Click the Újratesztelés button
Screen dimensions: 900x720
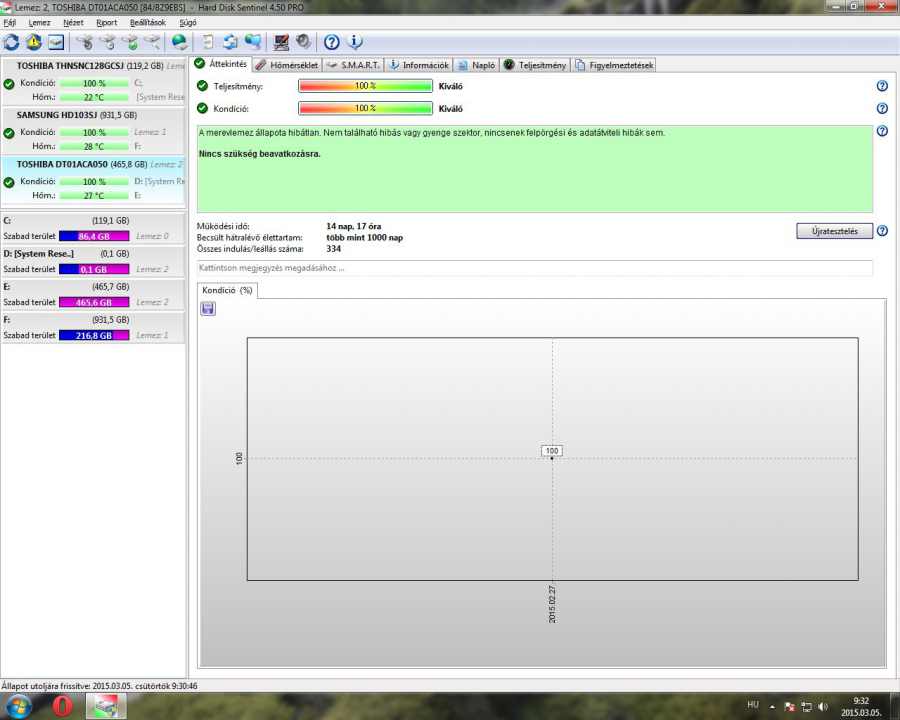pos(835,231)
